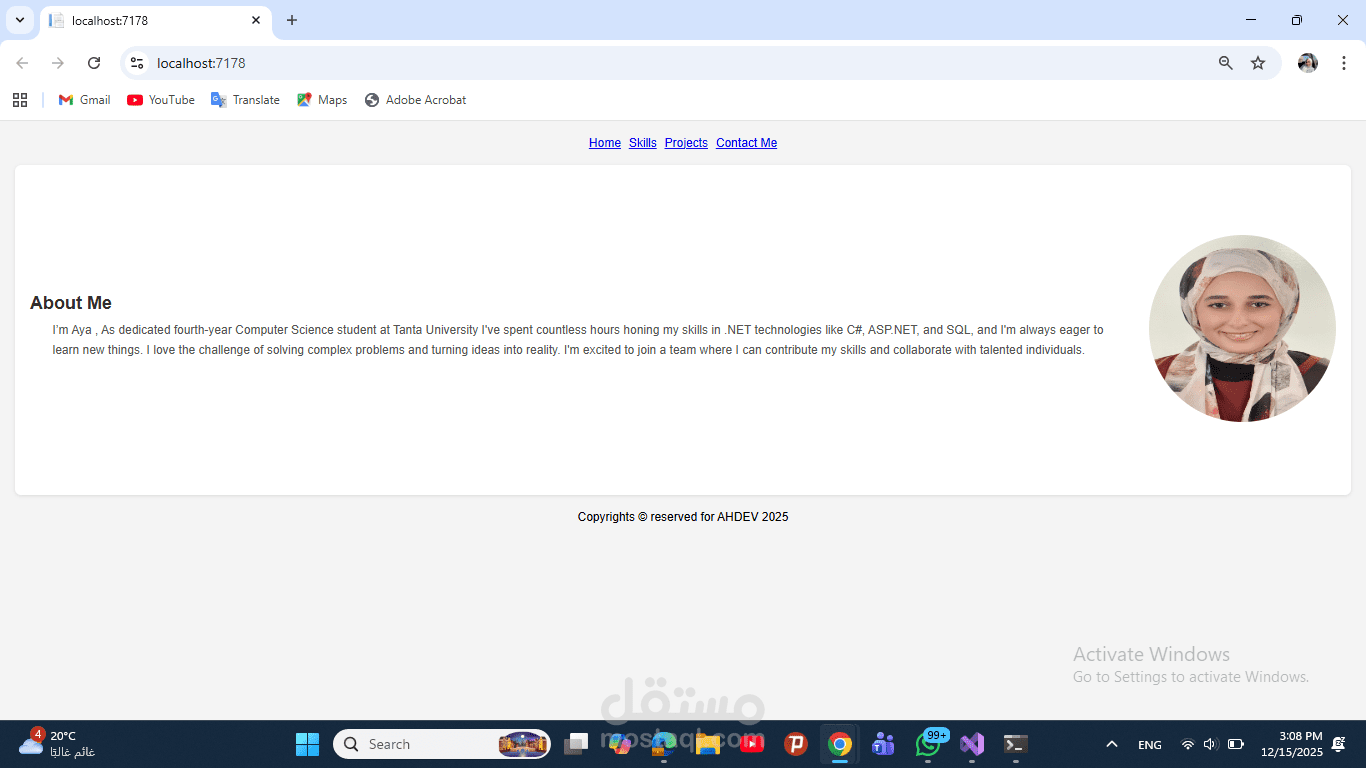Open Task View on the taskbar
The width and height of the screenshot is (1366, 768).
click(x=576, y=744)
